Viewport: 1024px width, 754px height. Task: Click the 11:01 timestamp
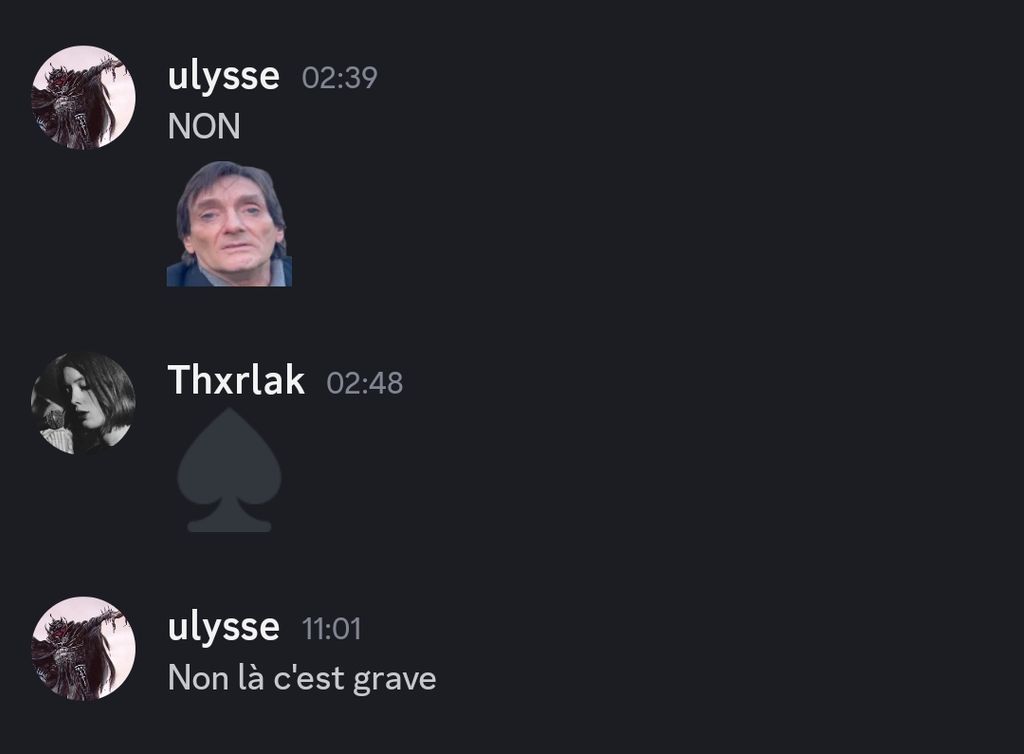tap(331, 629)
